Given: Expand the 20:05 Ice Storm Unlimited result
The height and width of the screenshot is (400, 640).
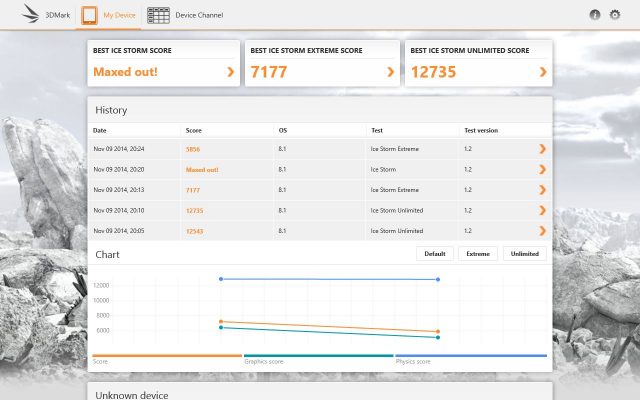Looking at the screenshot, I should coord(542,231).
